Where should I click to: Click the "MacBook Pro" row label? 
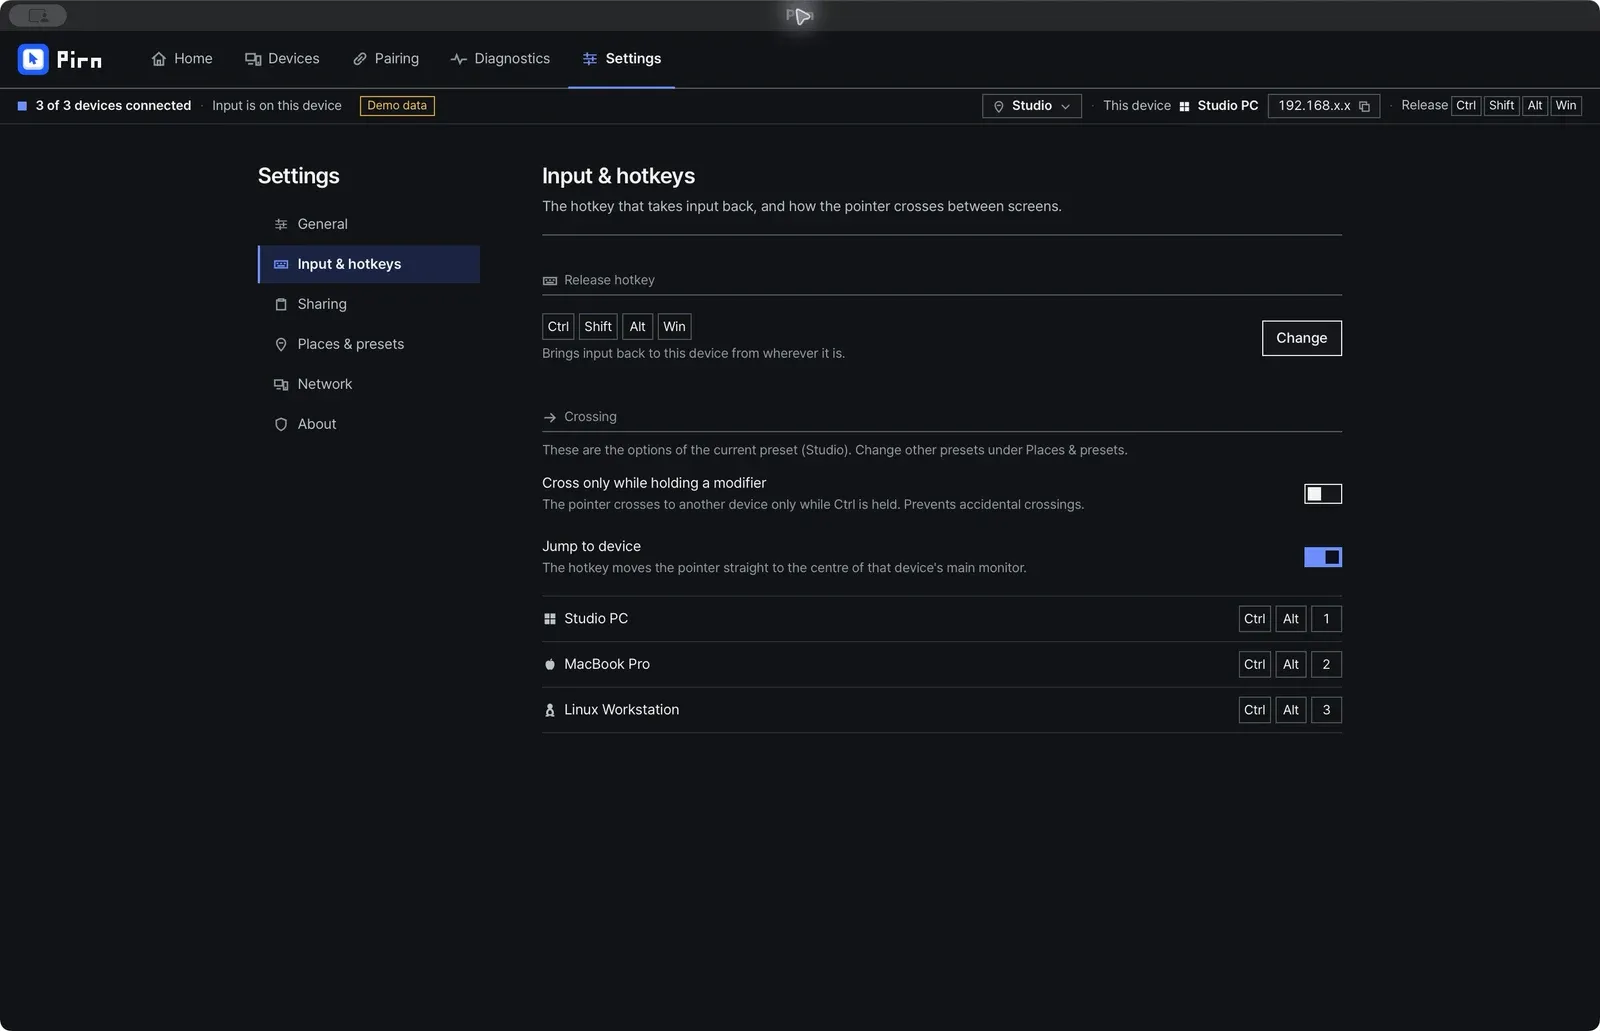tap(607, 664)
